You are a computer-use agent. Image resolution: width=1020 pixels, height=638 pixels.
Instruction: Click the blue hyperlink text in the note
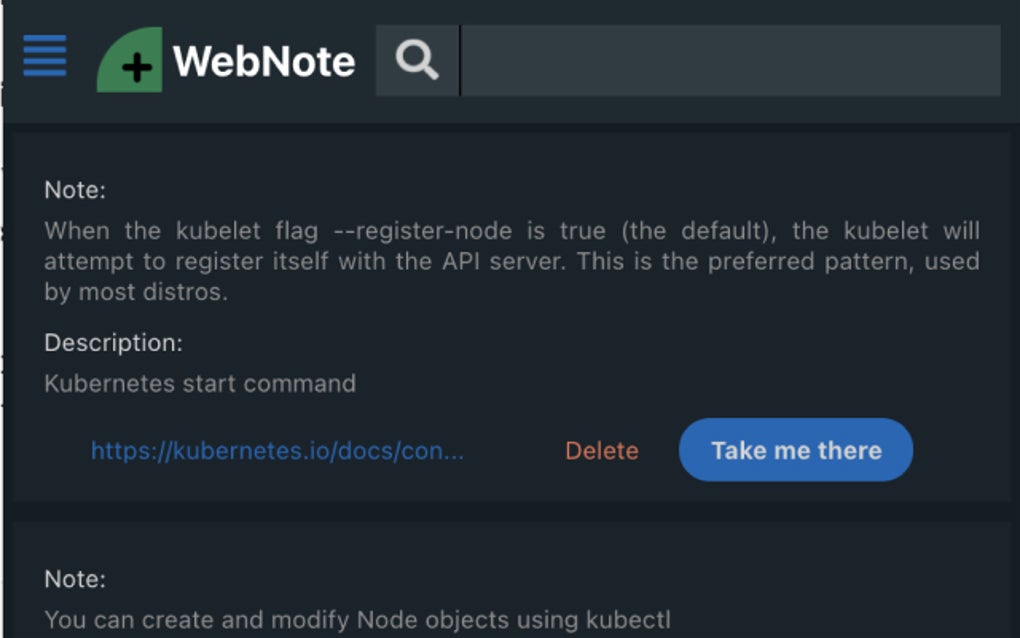click(276, 450)
